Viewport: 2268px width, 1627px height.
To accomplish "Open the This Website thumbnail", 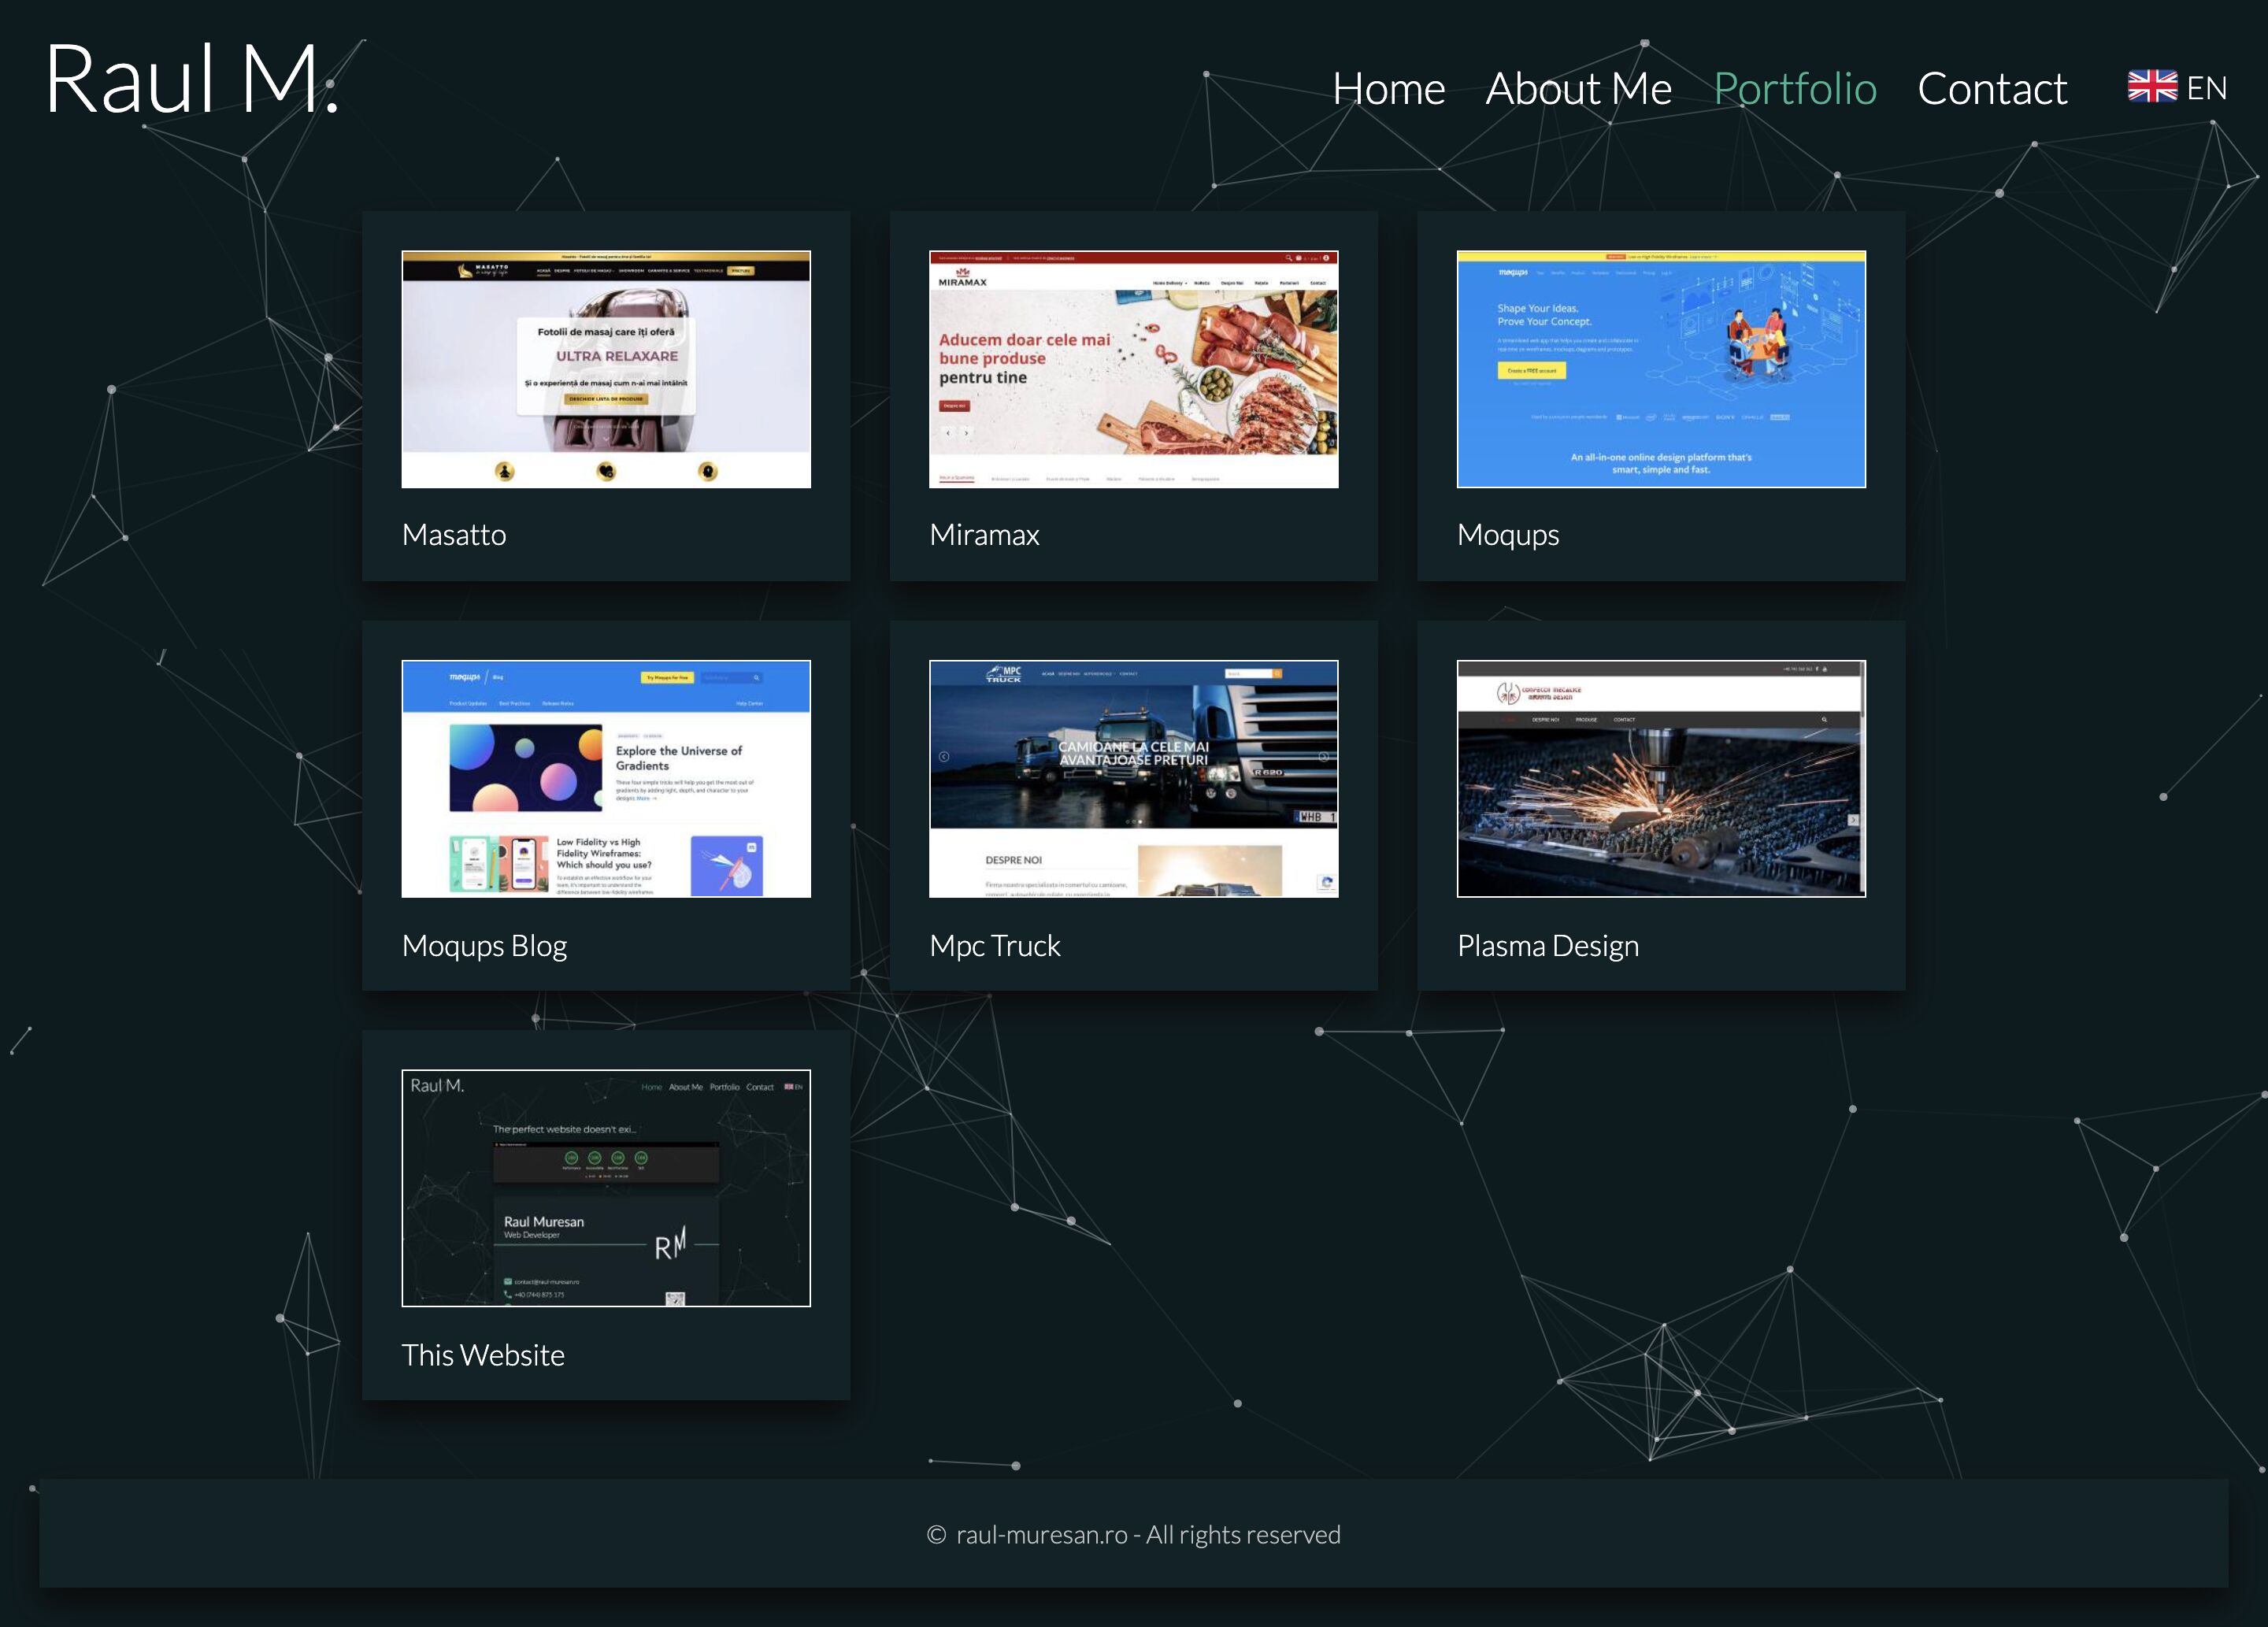I will click(606, 1188).
